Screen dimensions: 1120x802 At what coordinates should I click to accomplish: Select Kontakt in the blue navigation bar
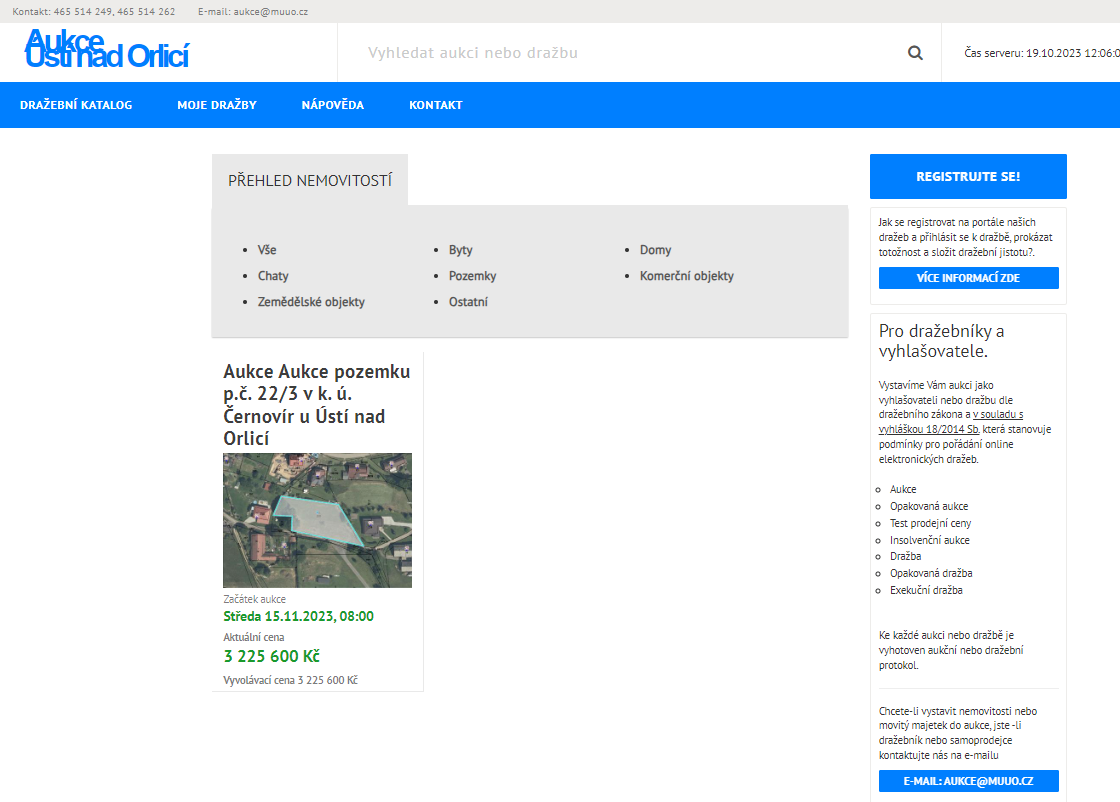point(436,105)
